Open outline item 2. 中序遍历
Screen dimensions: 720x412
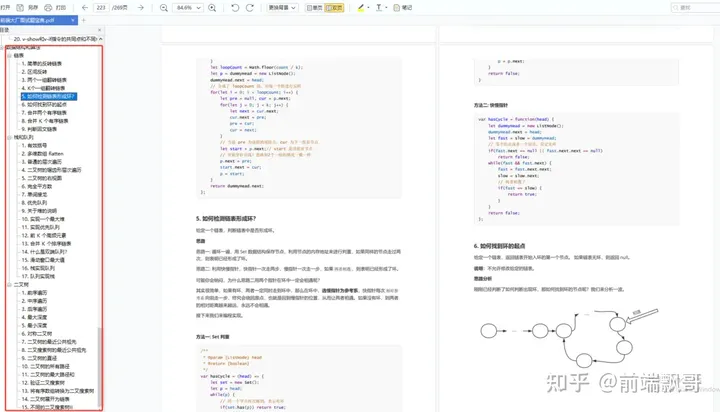coord(34,301)
